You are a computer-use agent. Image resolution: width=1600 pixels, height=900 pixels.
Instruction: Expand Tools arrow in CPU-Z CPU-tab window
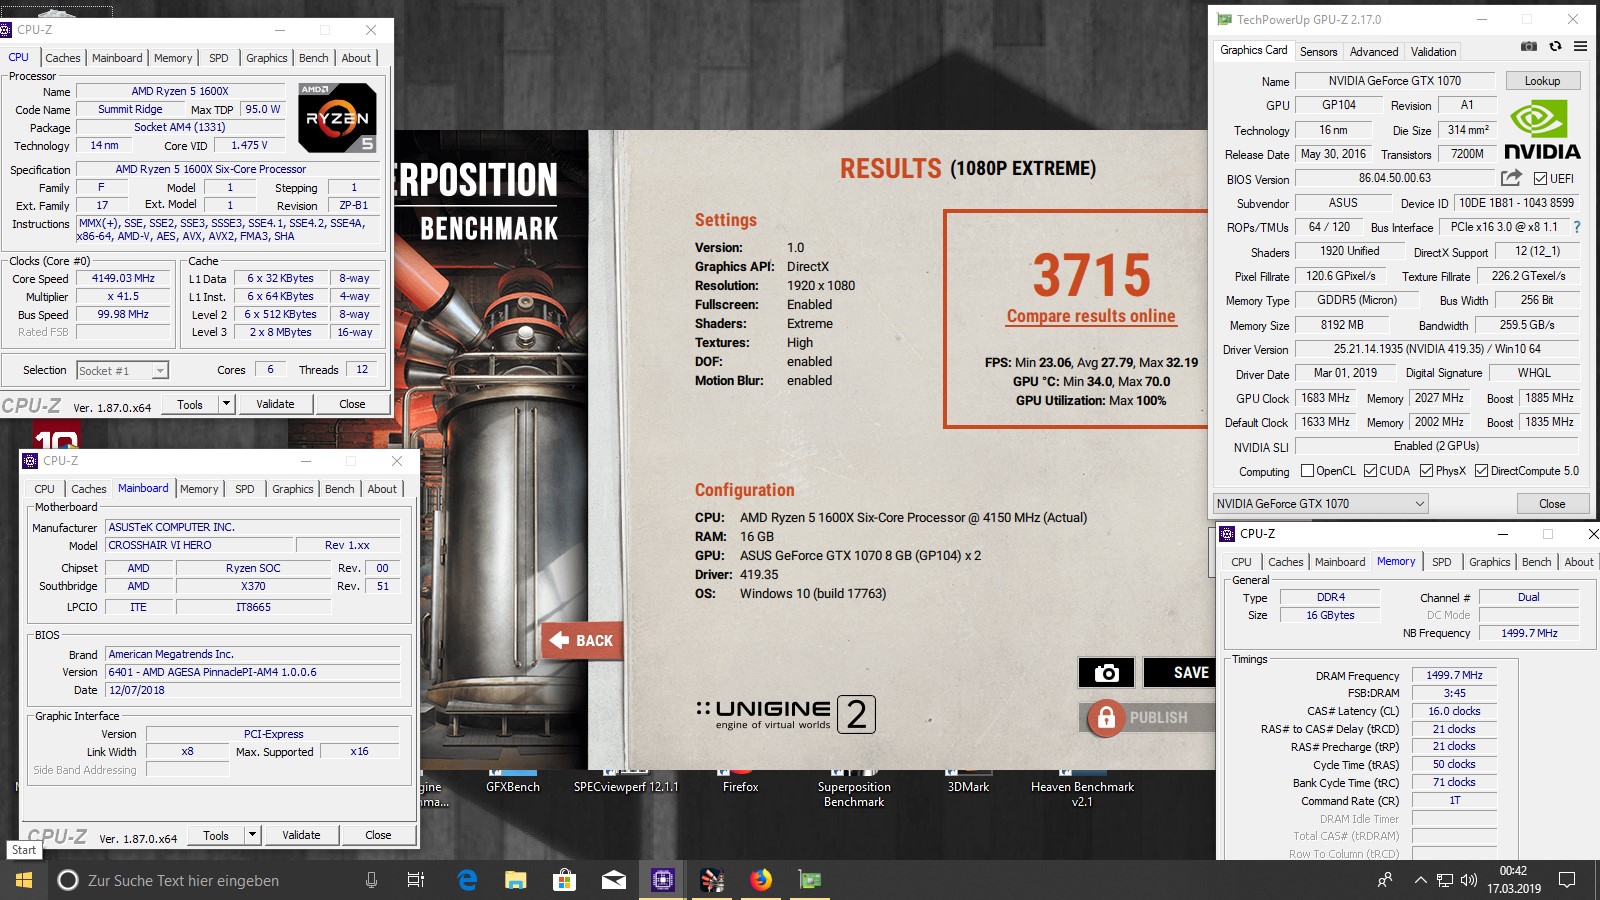(227, 404)
